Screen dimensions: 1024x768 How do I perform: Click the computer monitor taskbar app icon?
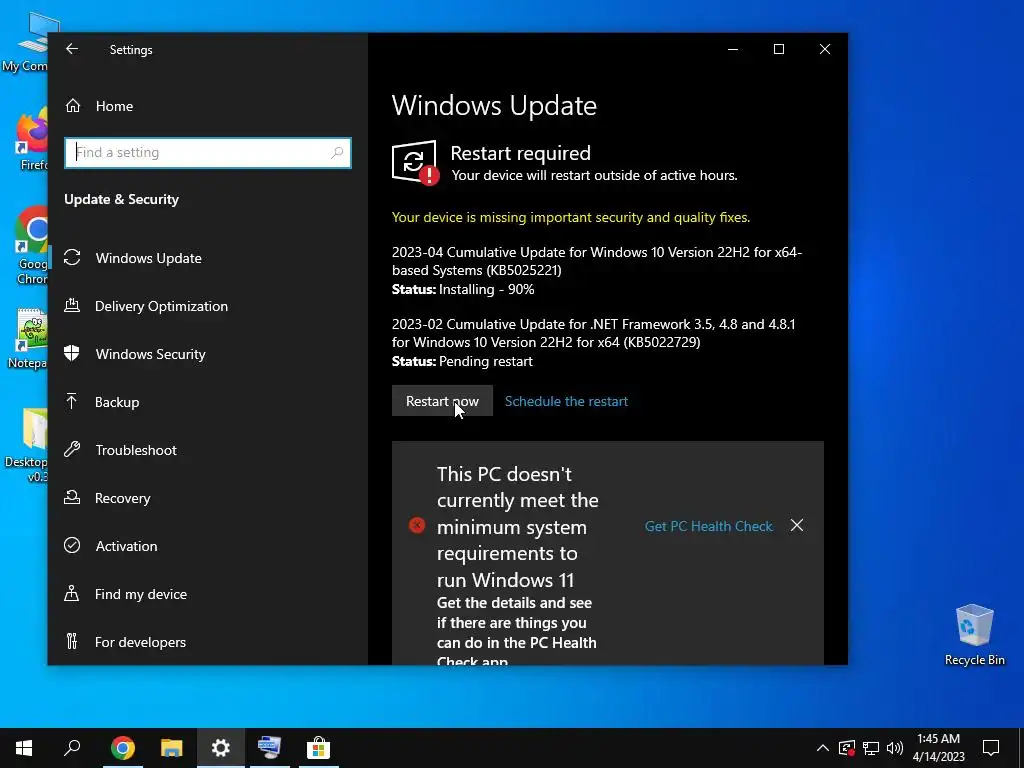pyautogui.click(x=269, y=748)
